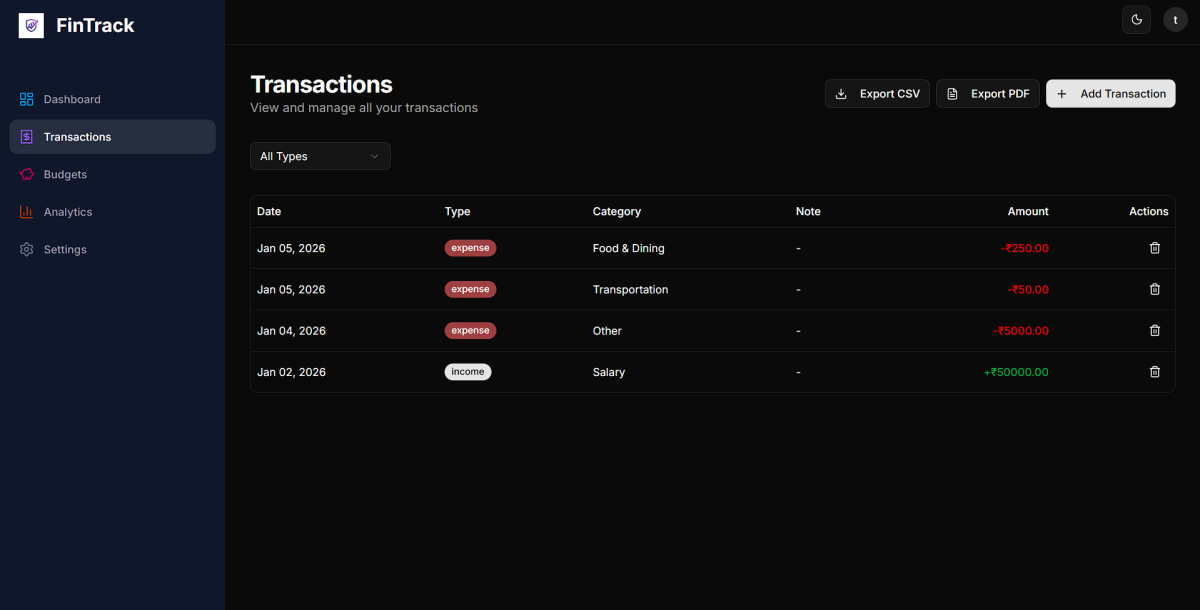Delete the Transportation expense row
The width and height of the screenshot is (1200, 610).
tap(1154, 289)
